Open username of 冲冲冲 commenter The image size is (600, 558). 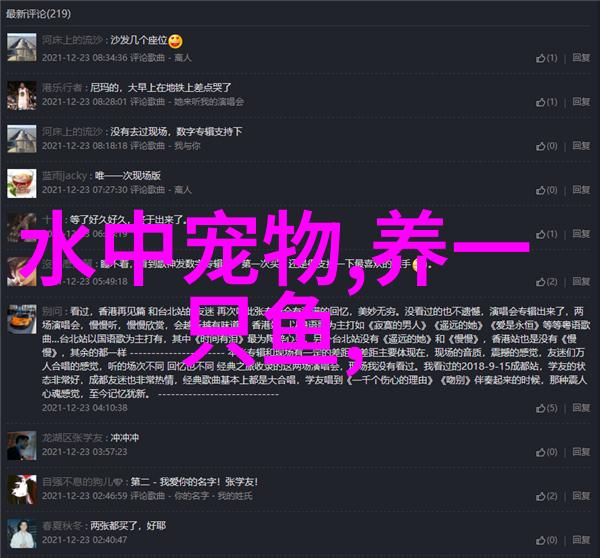click(72, 438)
